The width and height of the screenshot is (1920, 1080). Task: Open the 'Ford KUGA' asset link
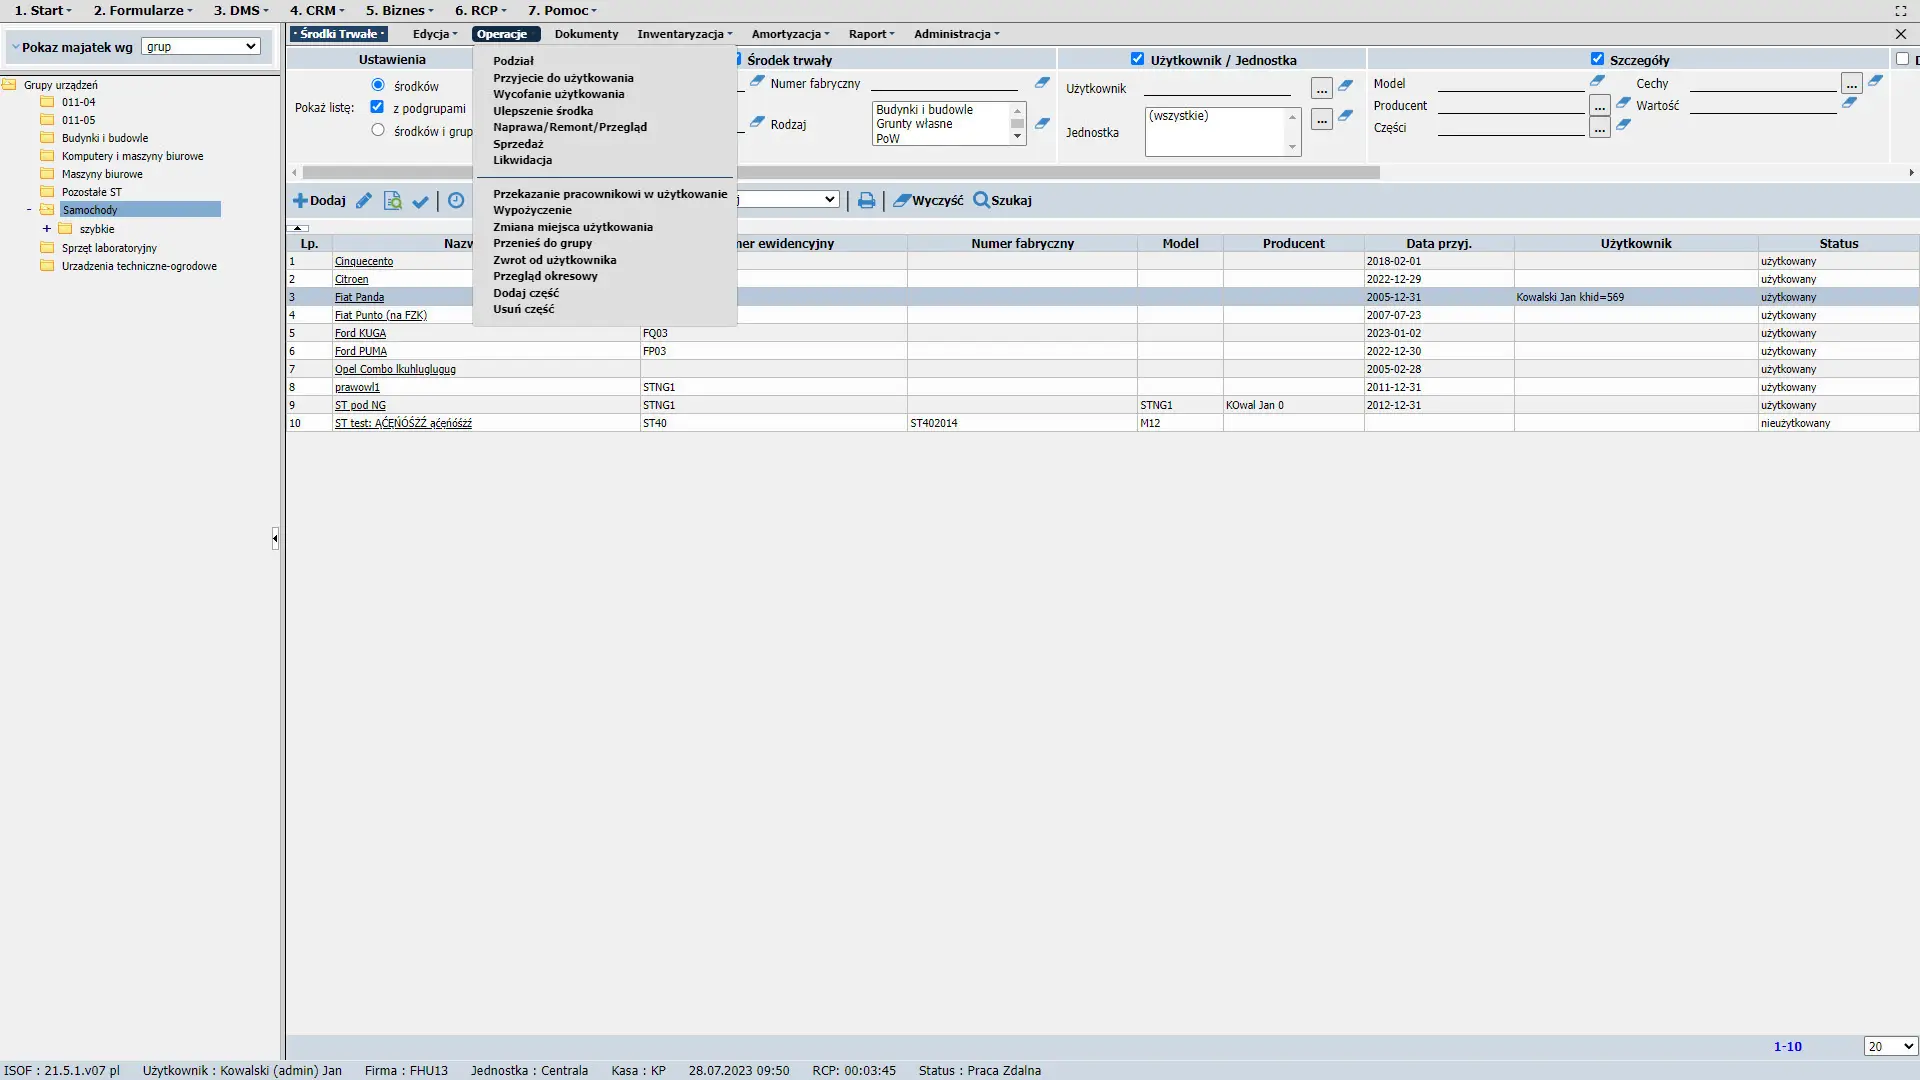pos(360,333)
